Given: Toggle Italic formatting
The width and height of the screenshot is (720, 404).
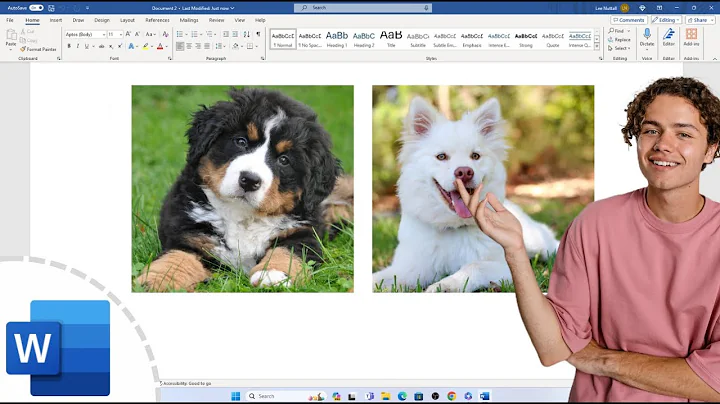Looking at the screenshot, I should coord(78,46).
